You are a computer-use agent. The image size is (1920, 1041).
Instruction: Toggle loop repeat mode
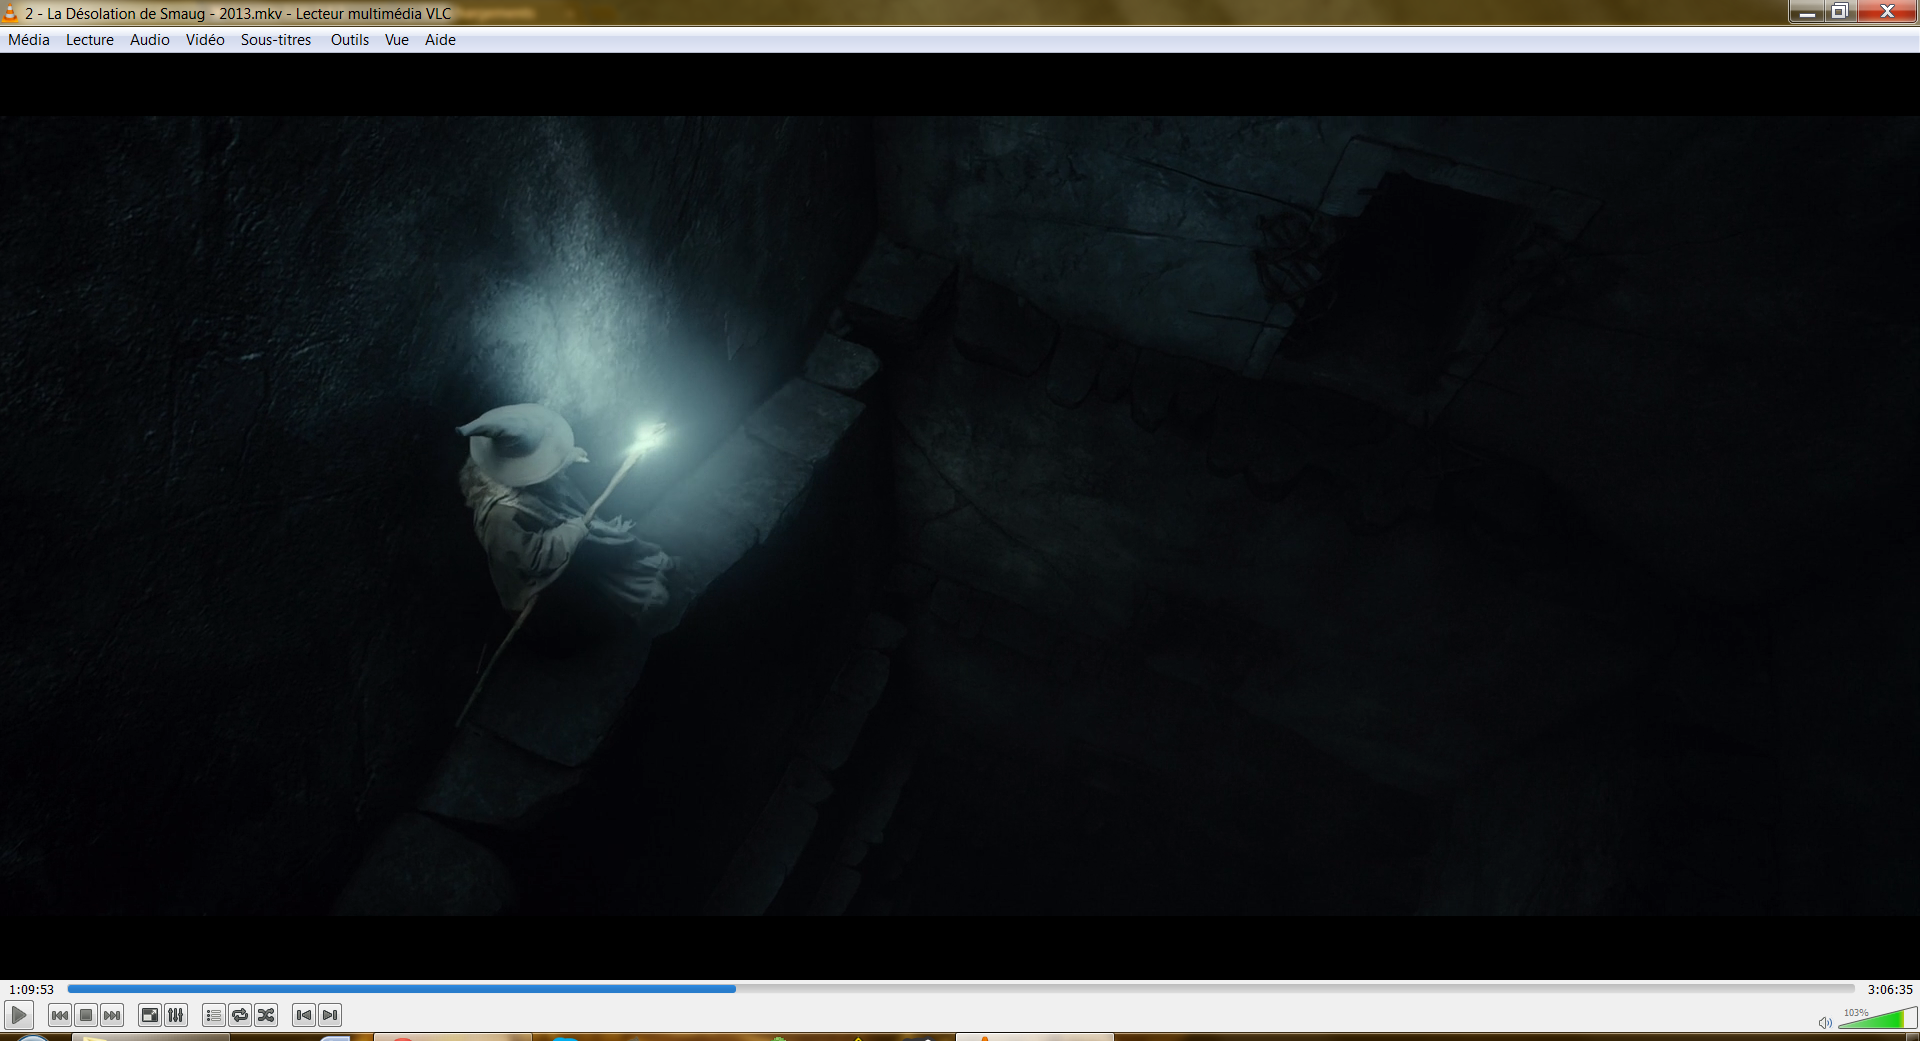[x=240, y=1015]
